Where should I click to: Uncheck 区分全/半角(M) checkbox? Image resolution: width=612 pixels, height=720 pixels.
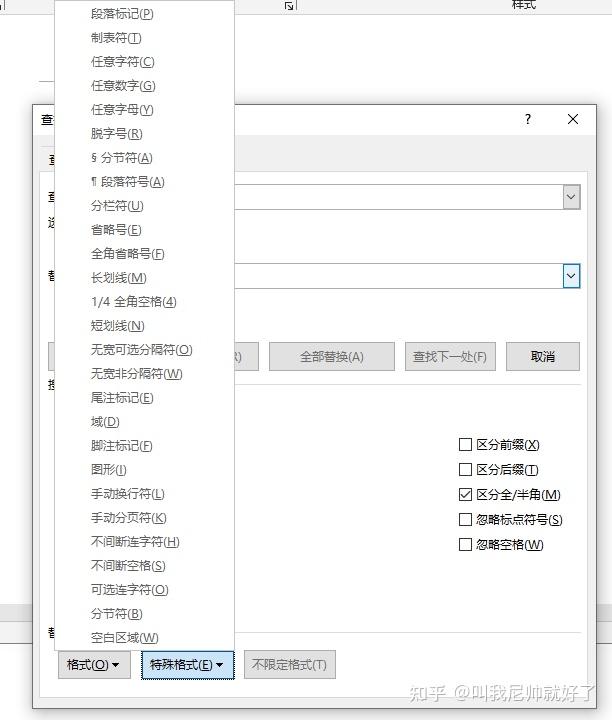tap(465, 494)
